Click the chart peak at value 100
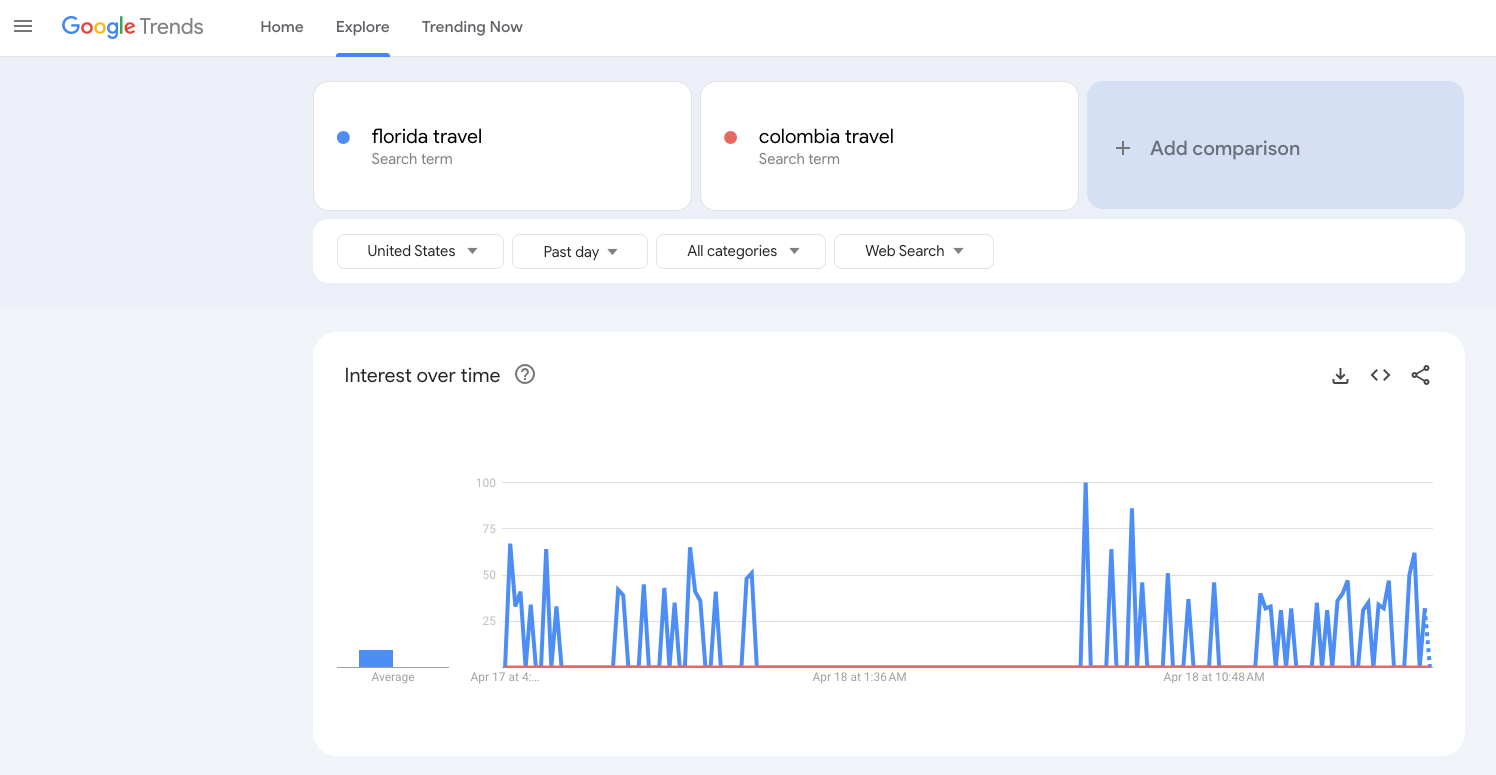 pyautogui.click(x=1085, y=484)
